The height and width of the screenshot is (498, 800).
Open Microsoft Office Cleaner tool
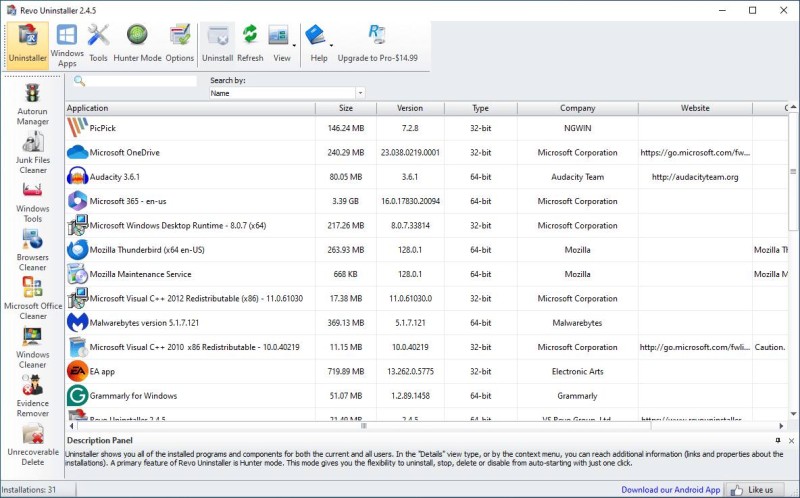[x=32, y=298]
